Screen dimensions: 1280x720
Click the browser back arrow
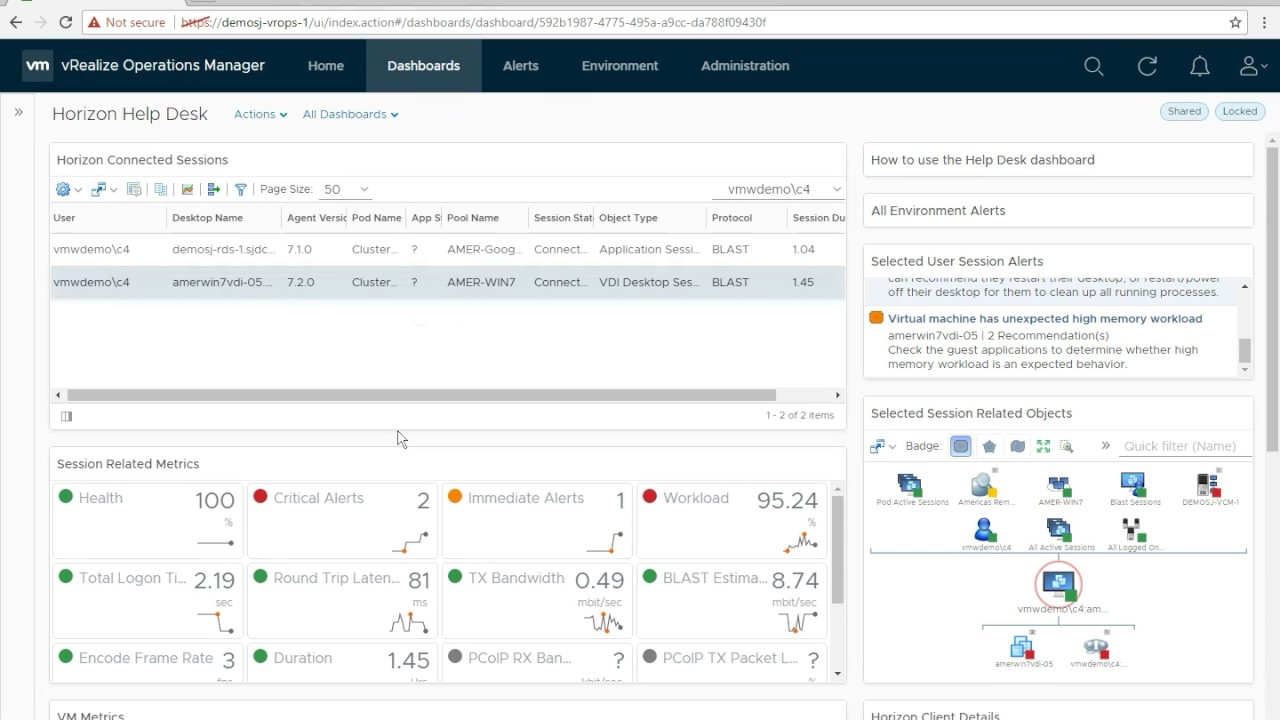(x=16, y=21)
